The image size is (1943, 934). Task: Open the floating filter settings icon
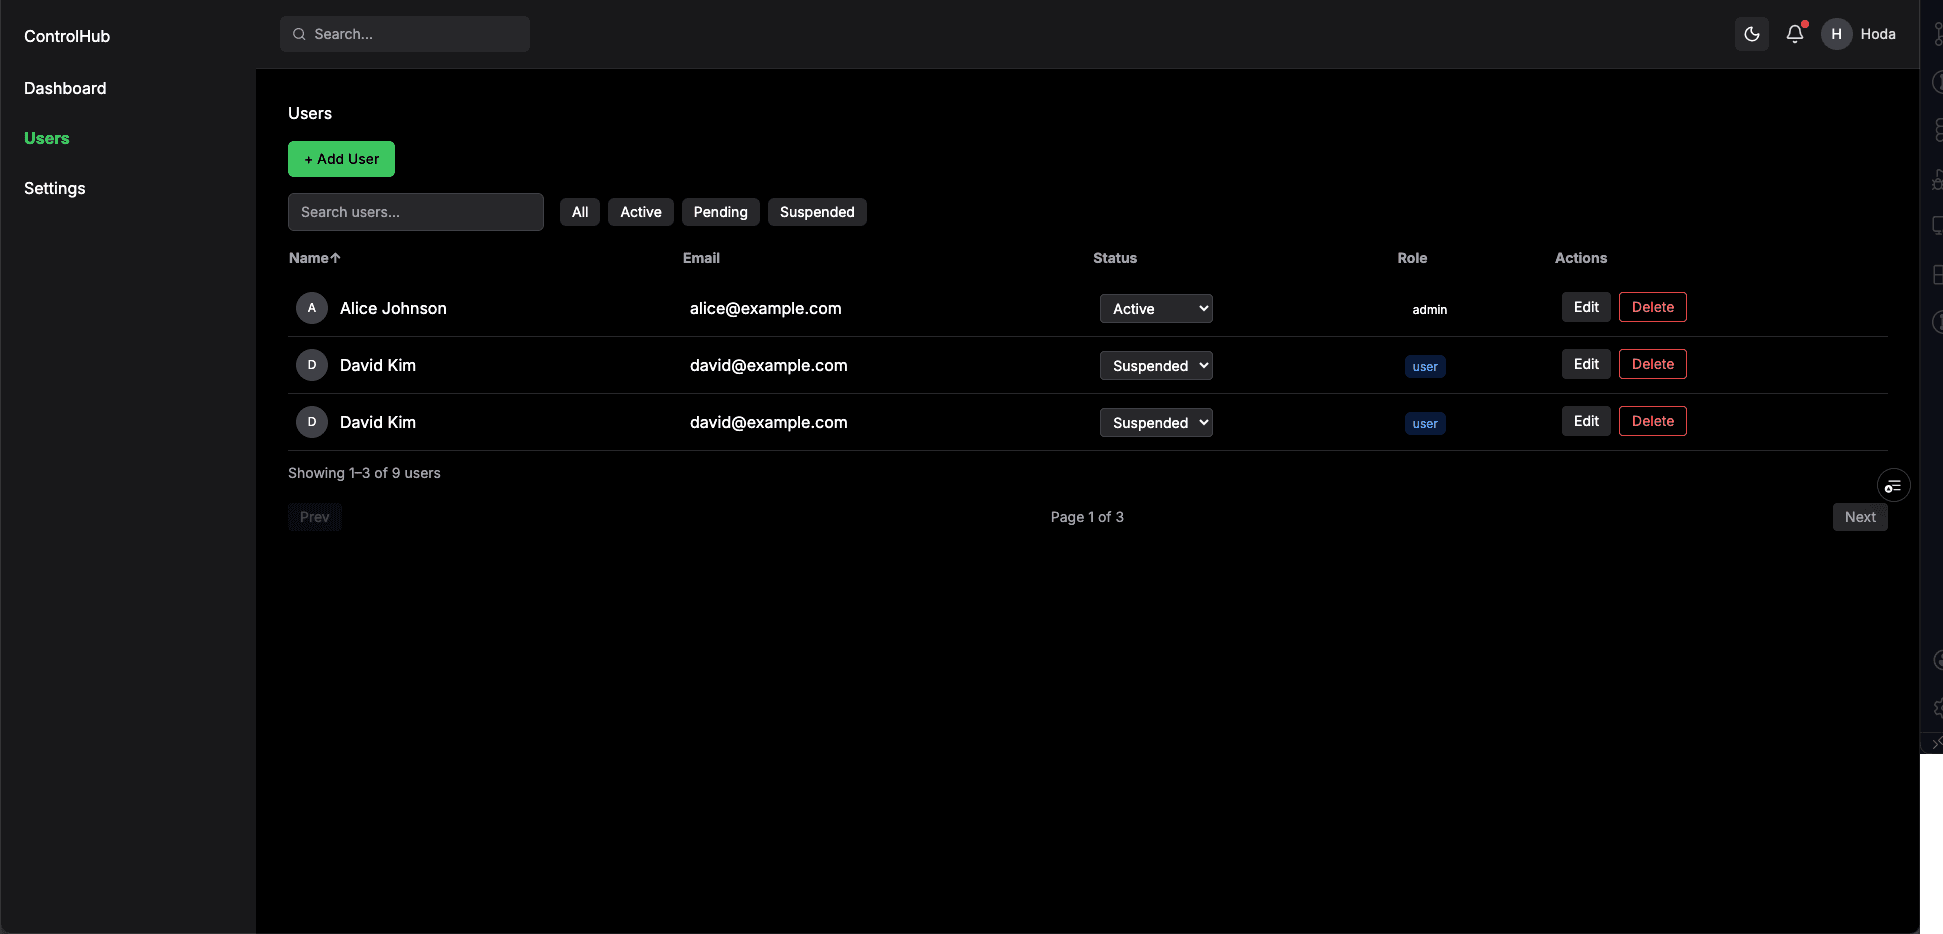tap(1893, 486)
